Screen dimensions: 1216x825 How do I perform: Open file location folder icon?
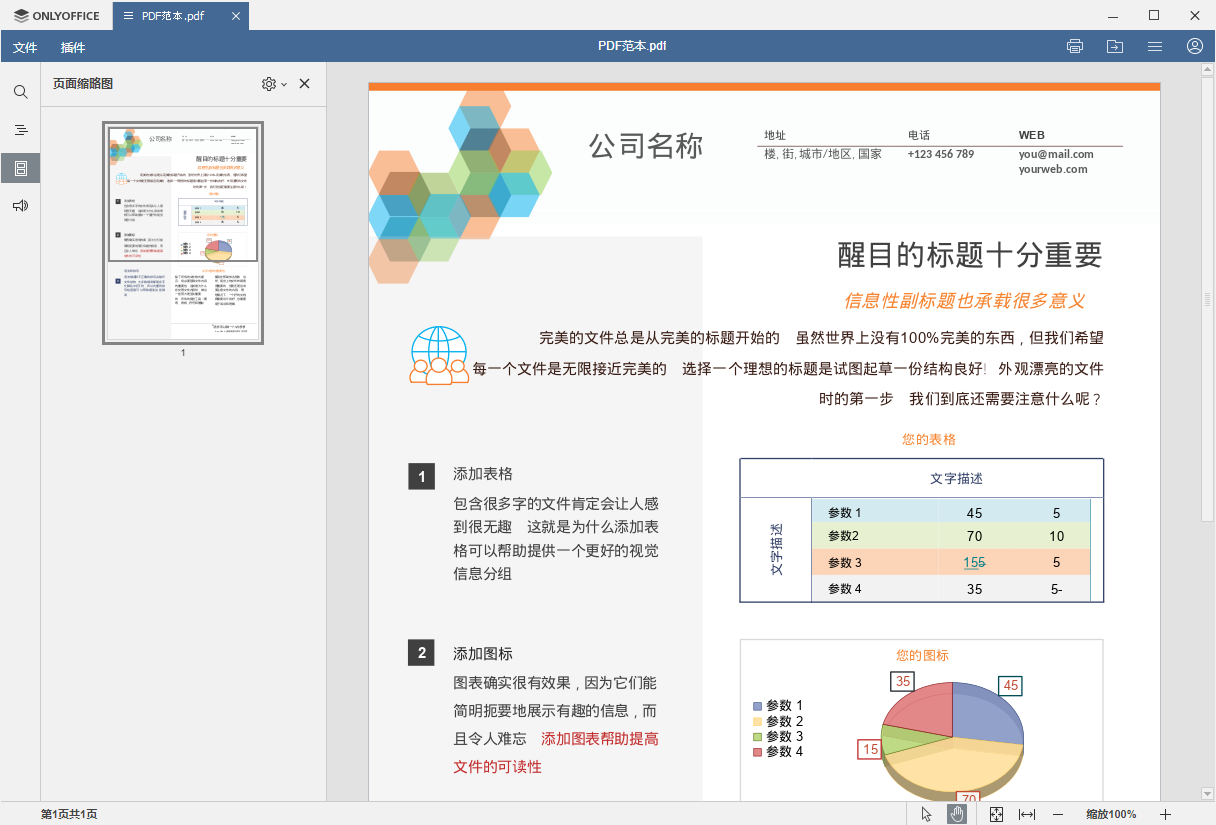(1115, 46)
